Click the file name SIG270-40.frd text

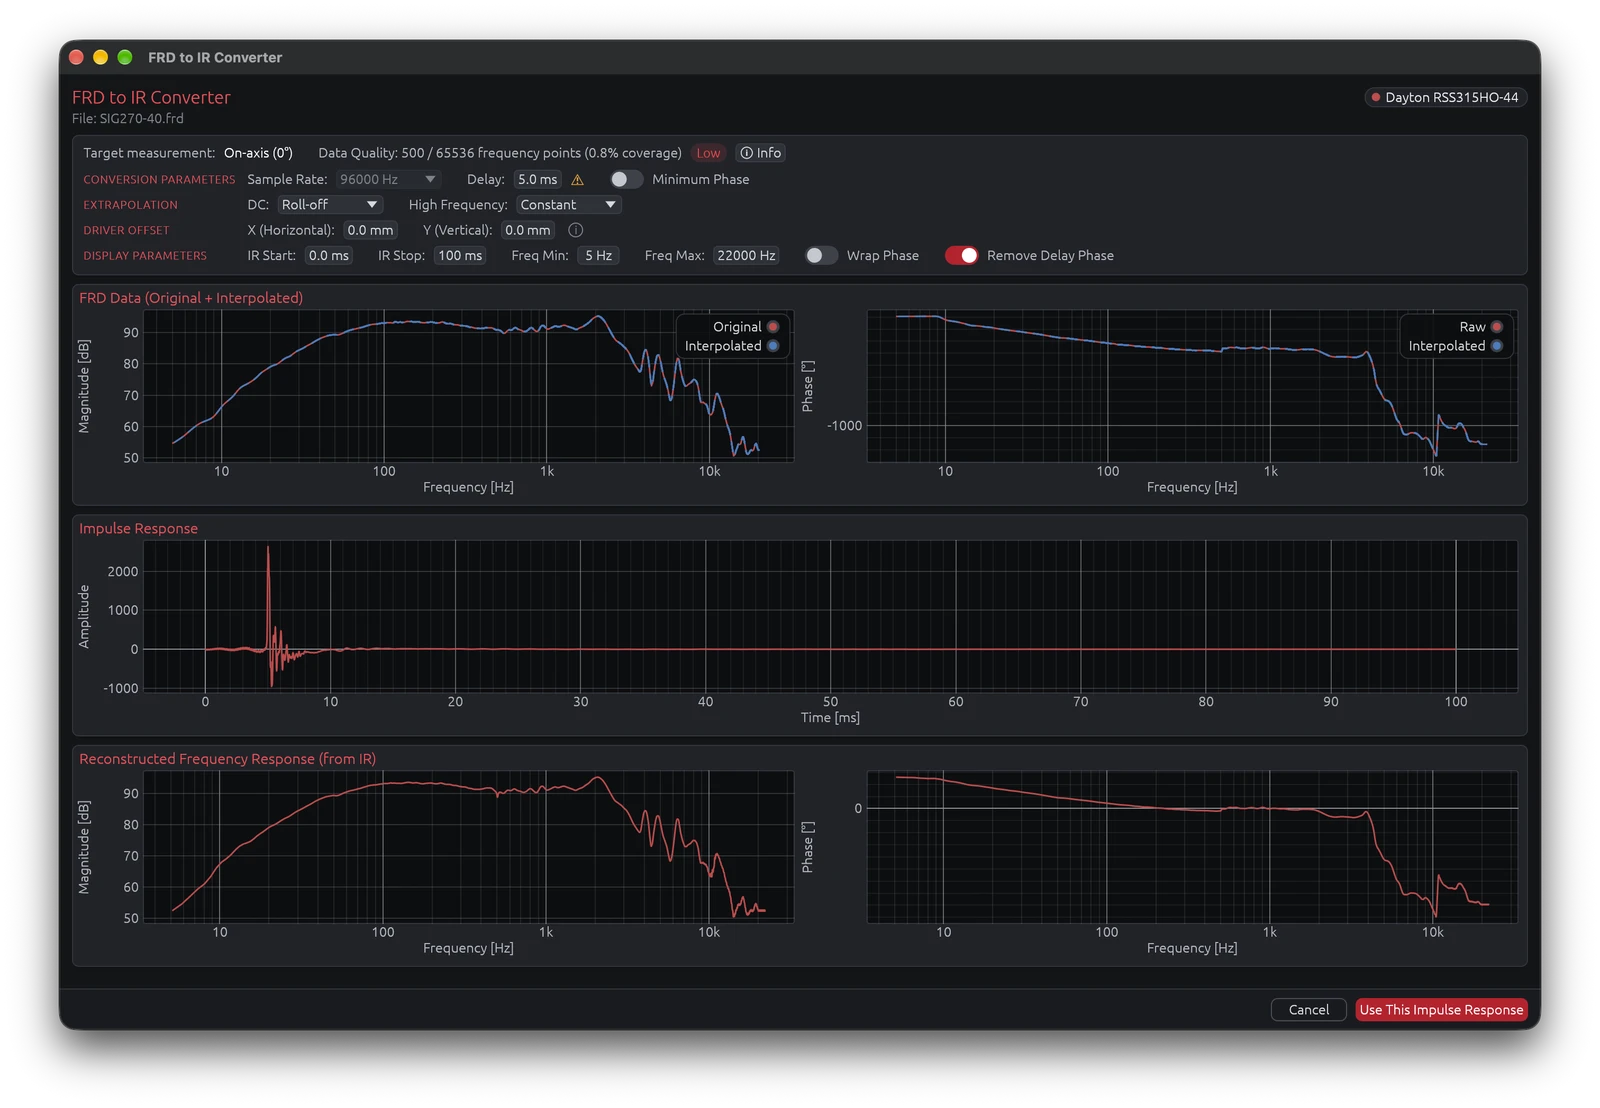[x=142, y=118]
